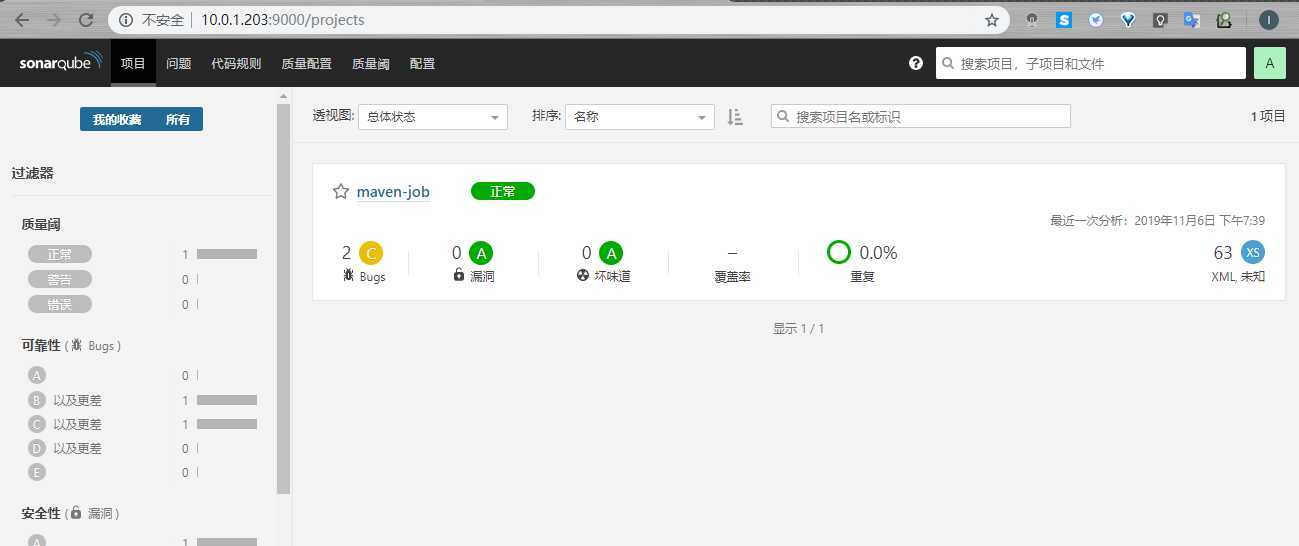Open the 透视图 总体状态 dropdown
This screenshot has width=1299, height=546.
click(433, 117)
